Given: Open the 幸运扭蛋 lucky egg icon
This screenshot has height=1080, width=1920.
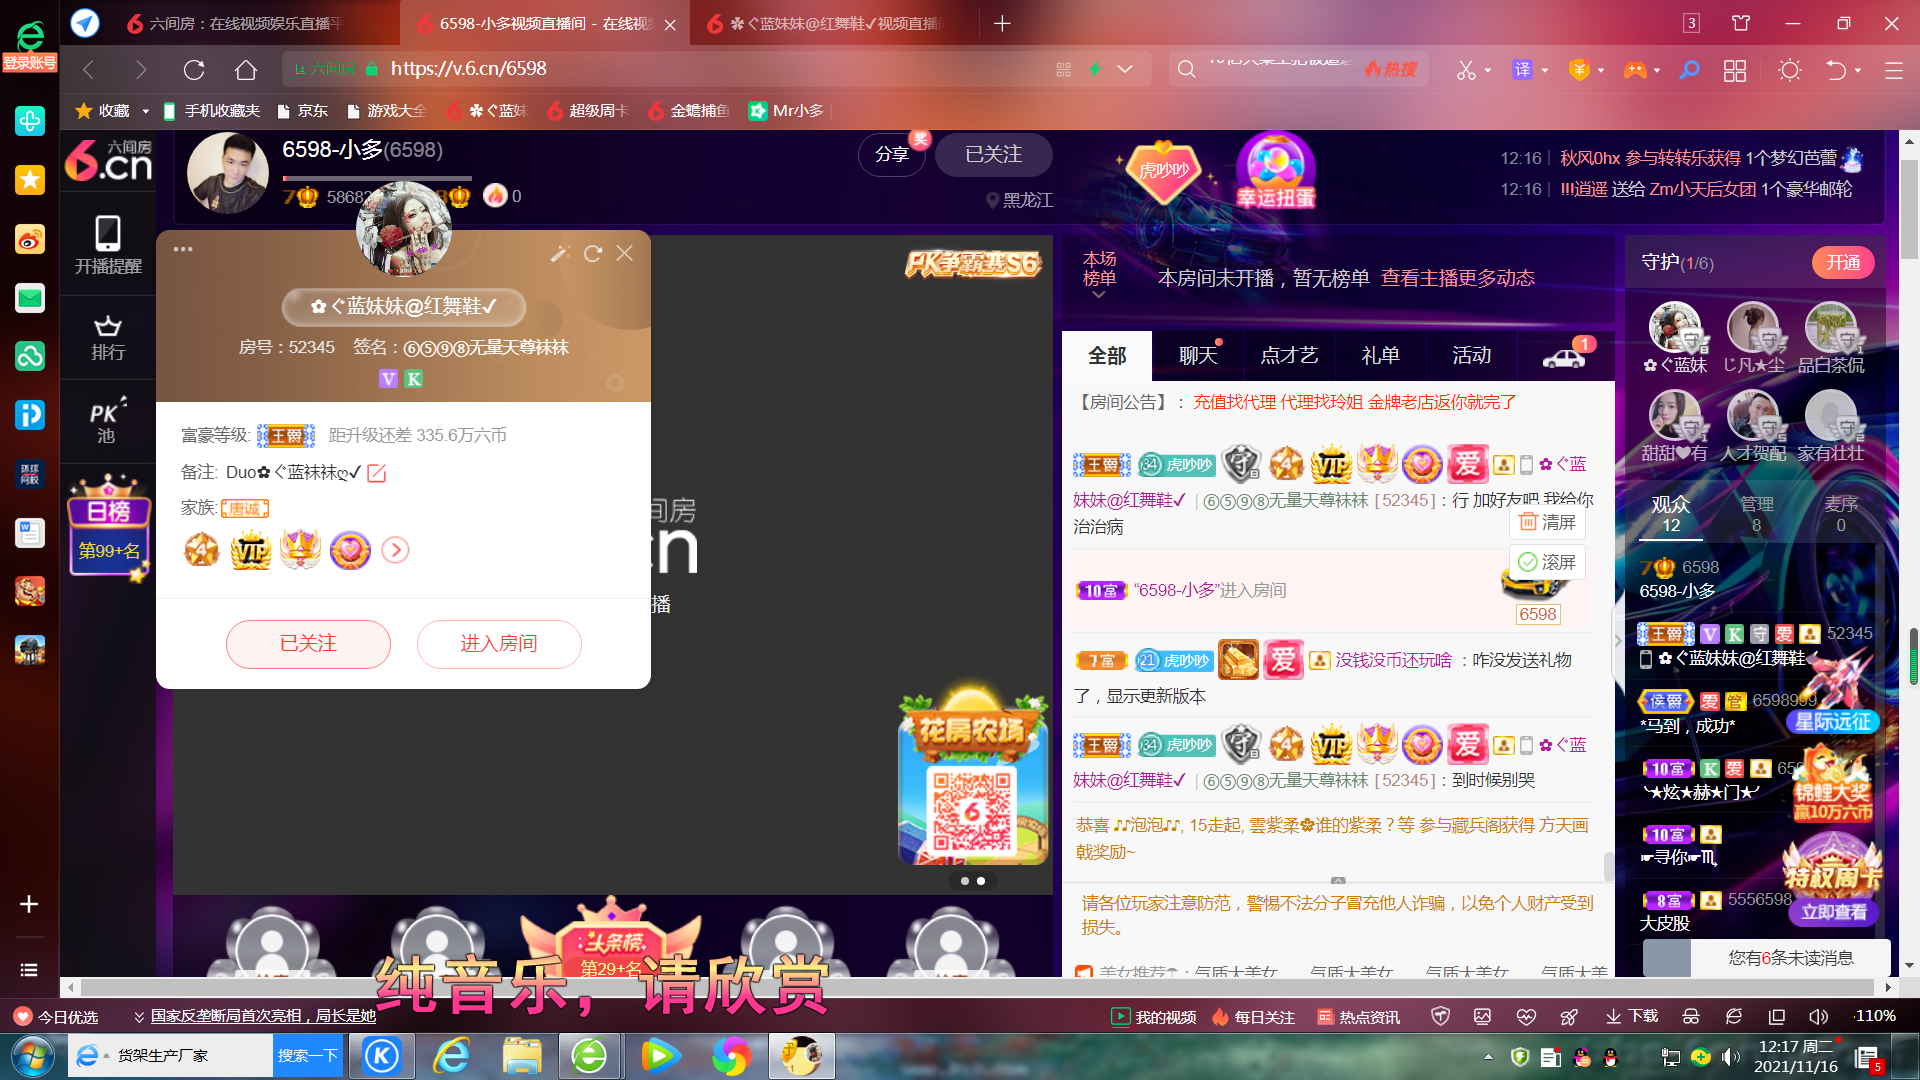Looking at the screenshot, I should 1275,171.
